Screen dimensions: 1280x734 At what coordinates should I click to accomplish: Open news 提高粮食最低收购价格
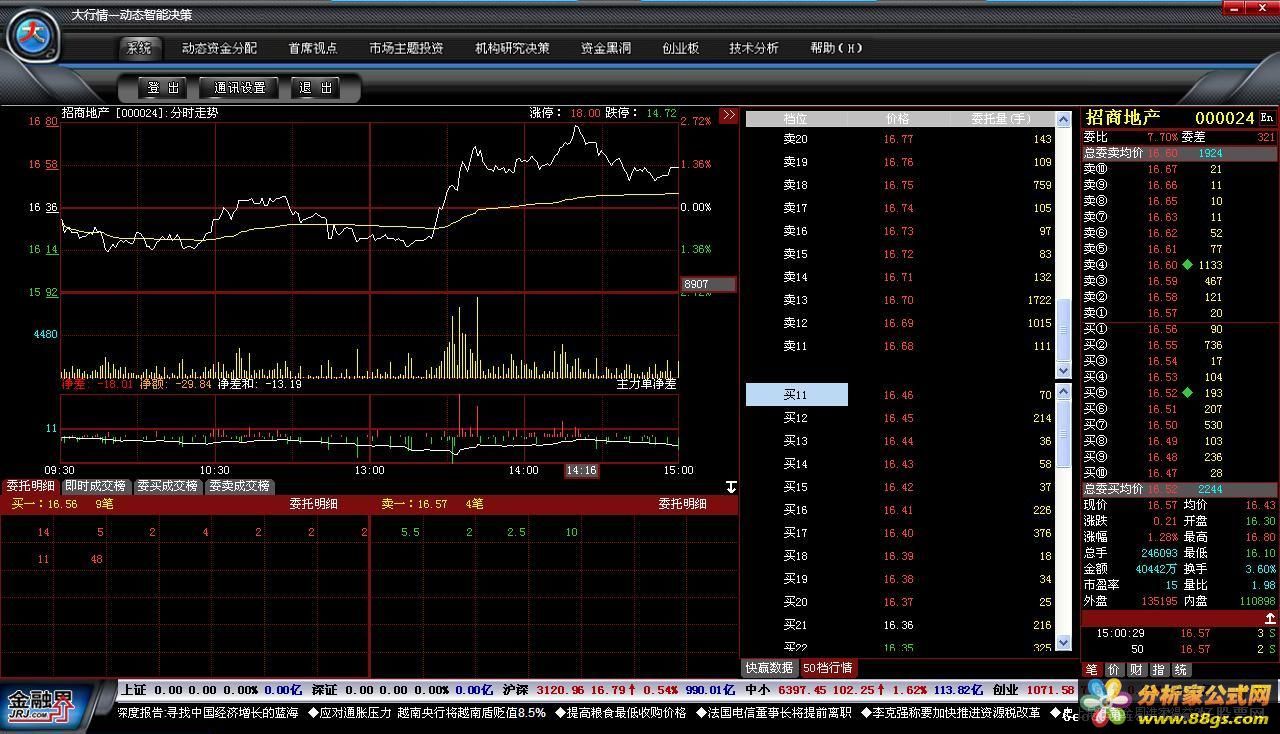(x=621, y=713)
